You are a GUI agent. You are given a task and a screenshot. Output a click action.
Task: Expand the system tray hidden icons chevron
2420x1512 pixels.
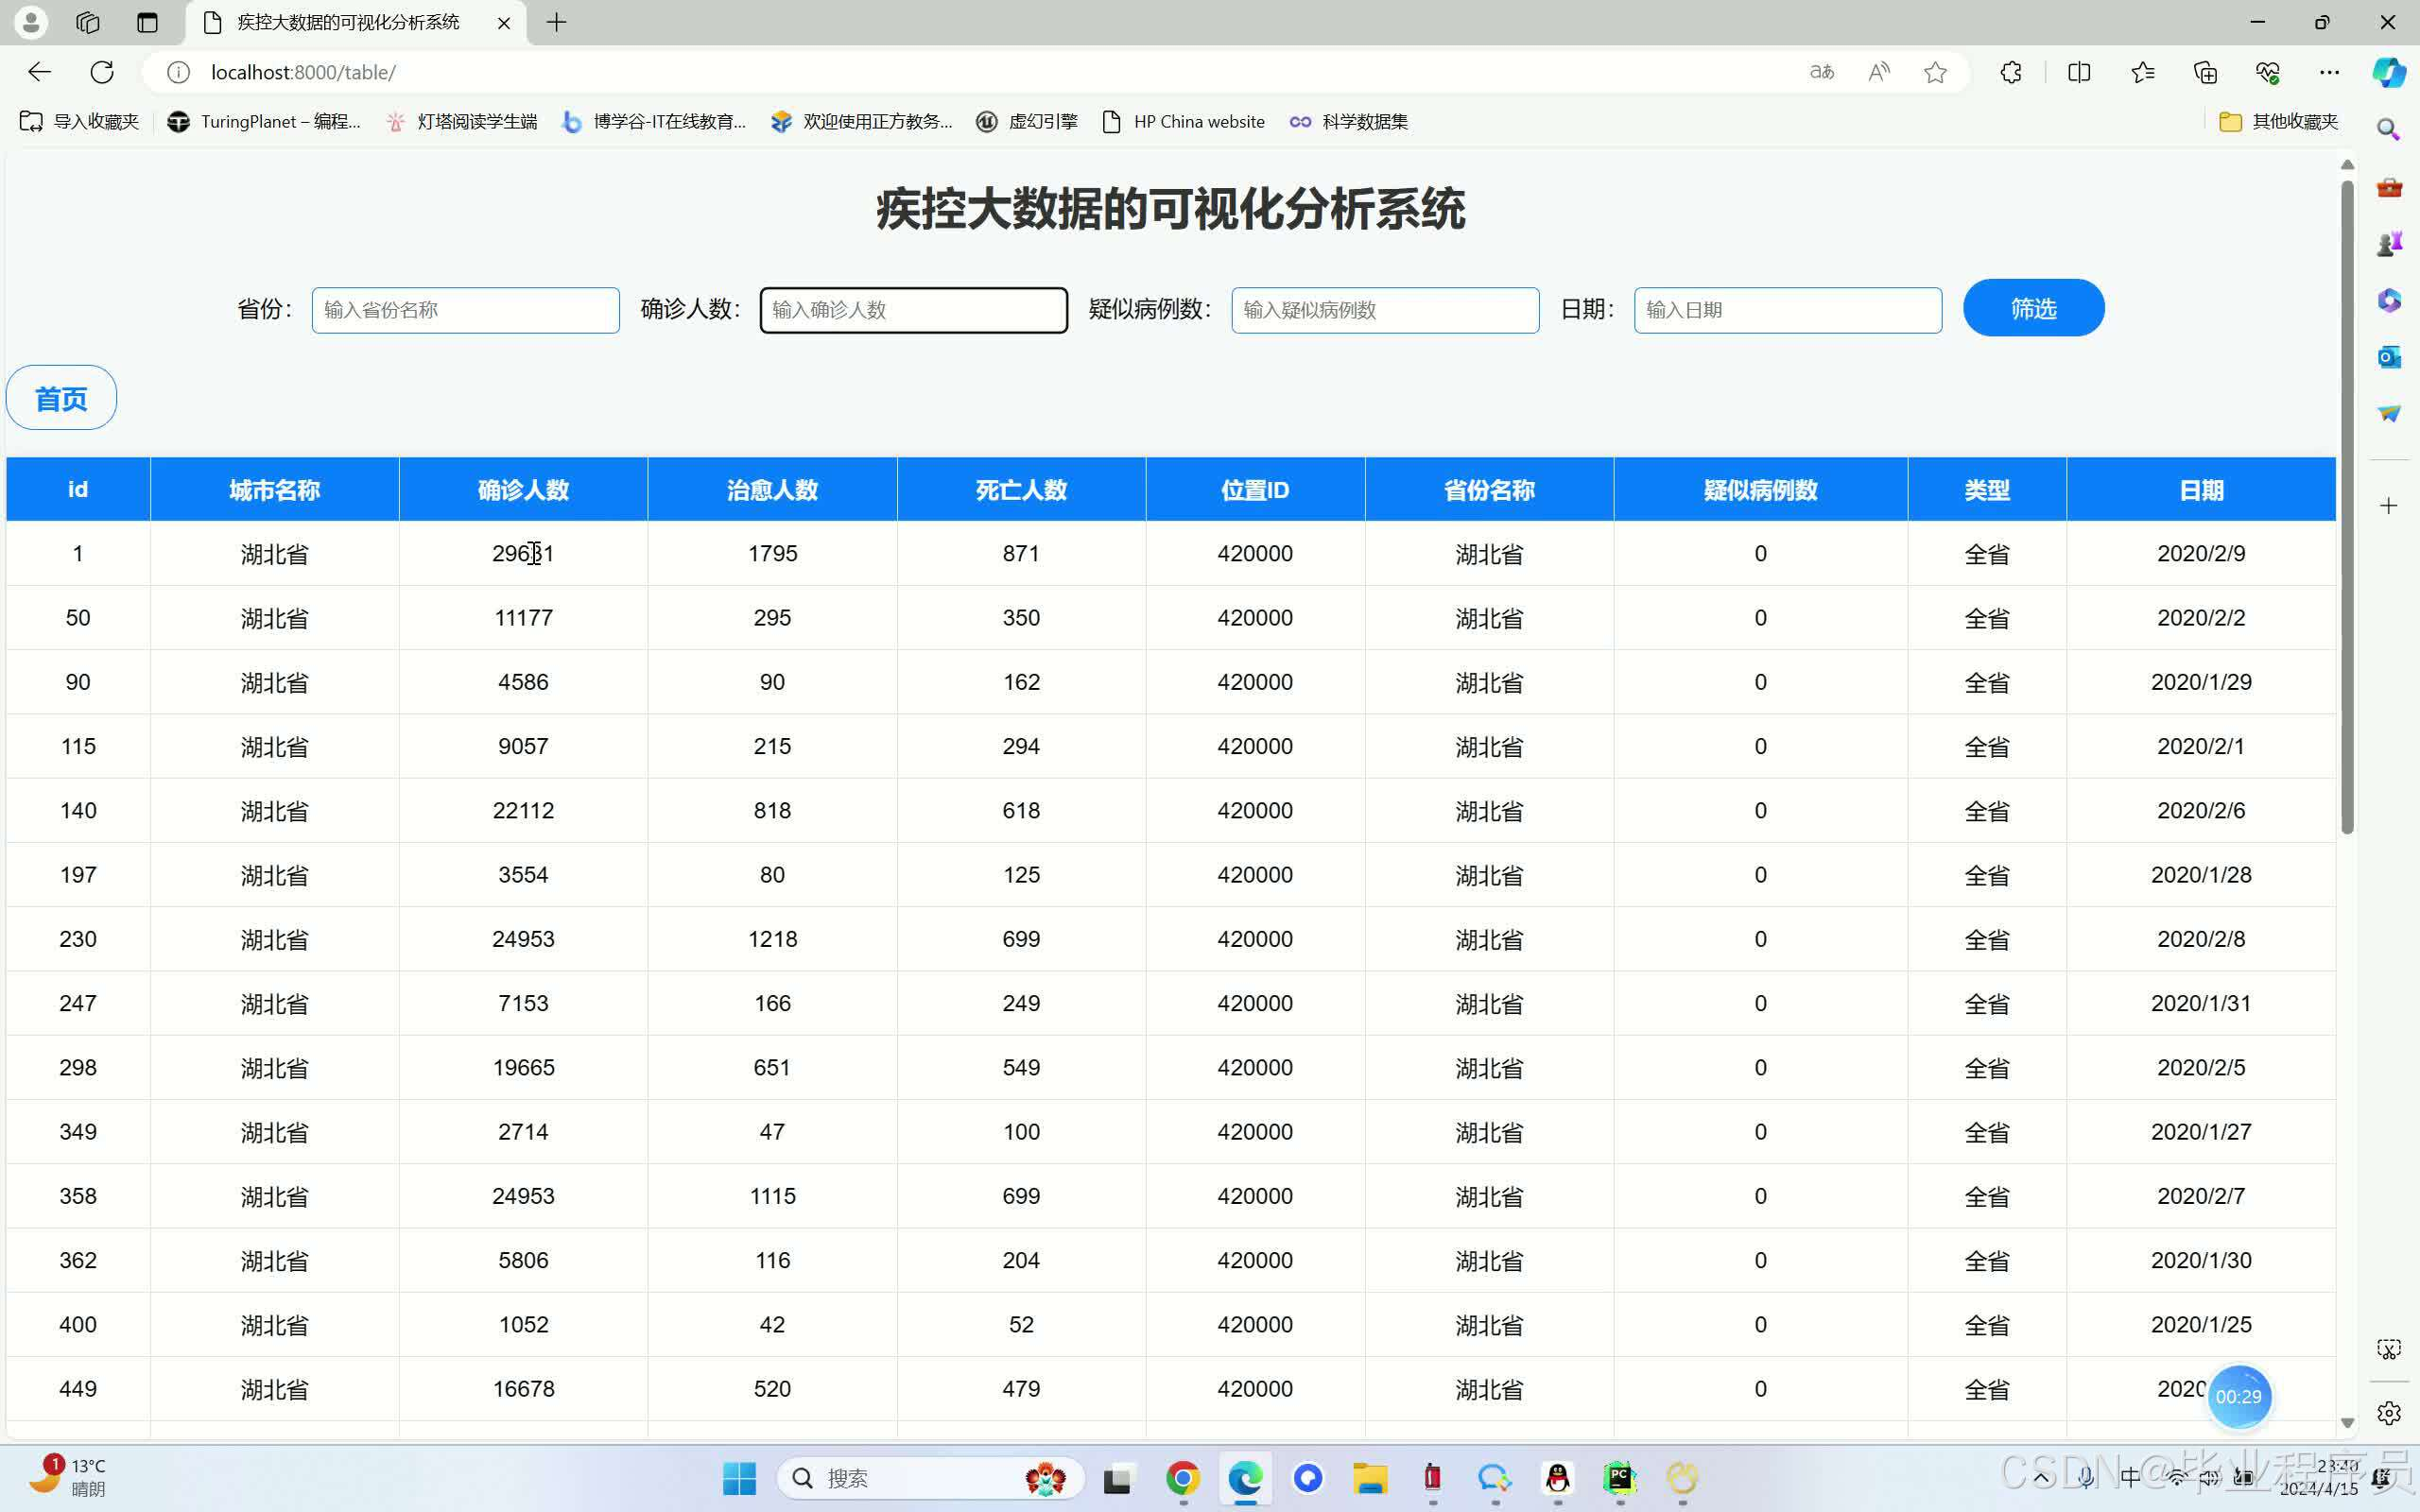[x=2042, y=1477]
